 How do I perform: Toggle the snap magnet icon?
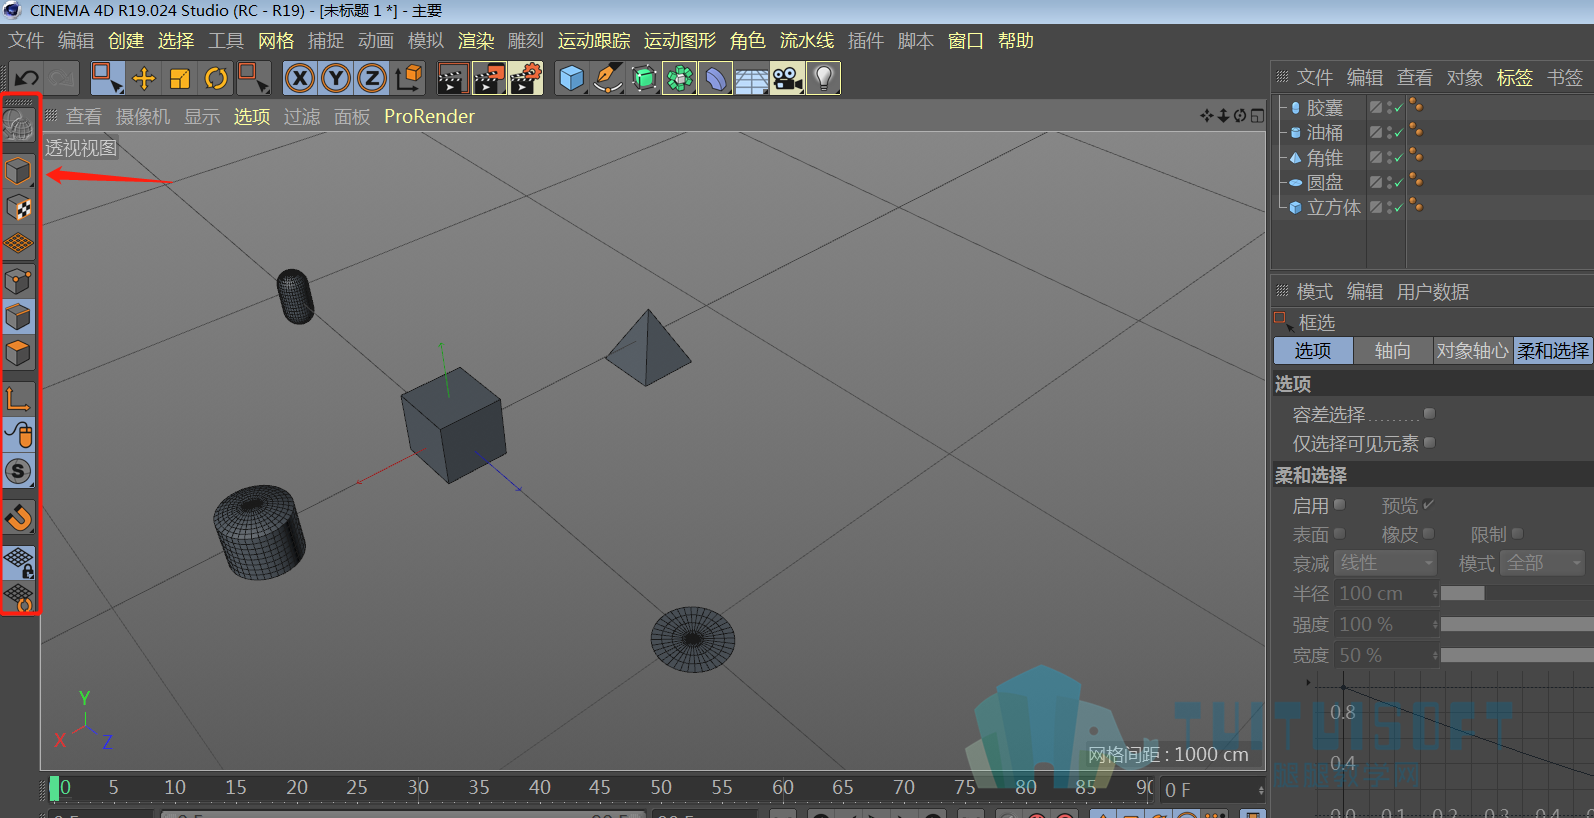click(19, 518)
